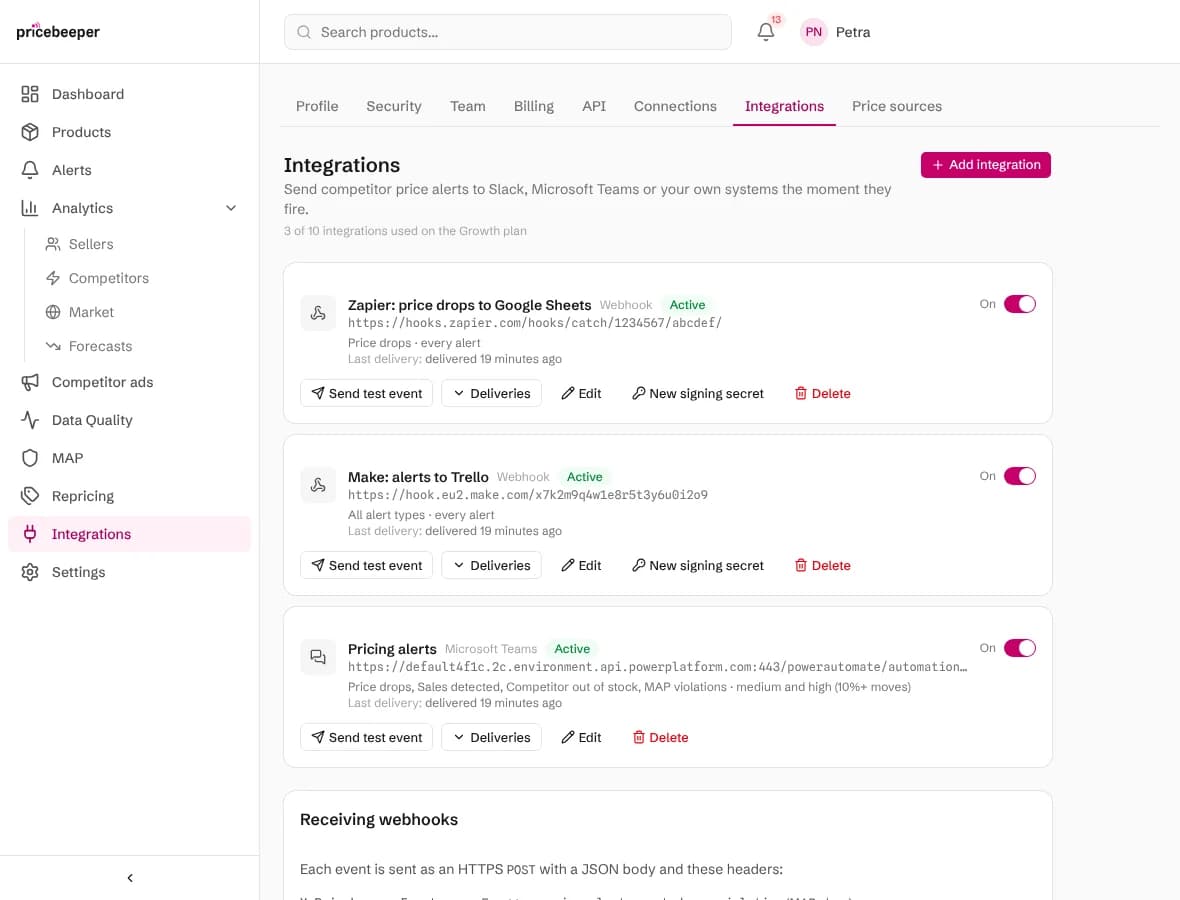This screenshot has height=900, width=1180.
Task: Delete the Zapier integration
Action: [x=823, y=394]
